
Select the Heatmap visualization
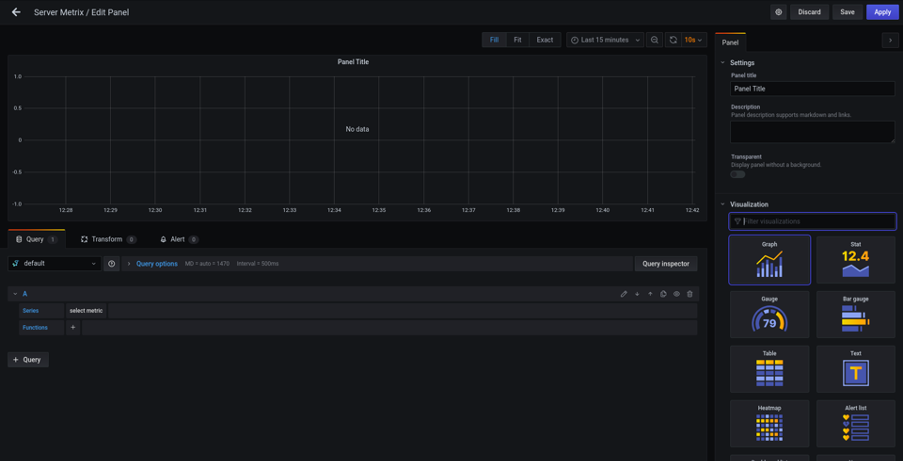[x=770, y=424]
